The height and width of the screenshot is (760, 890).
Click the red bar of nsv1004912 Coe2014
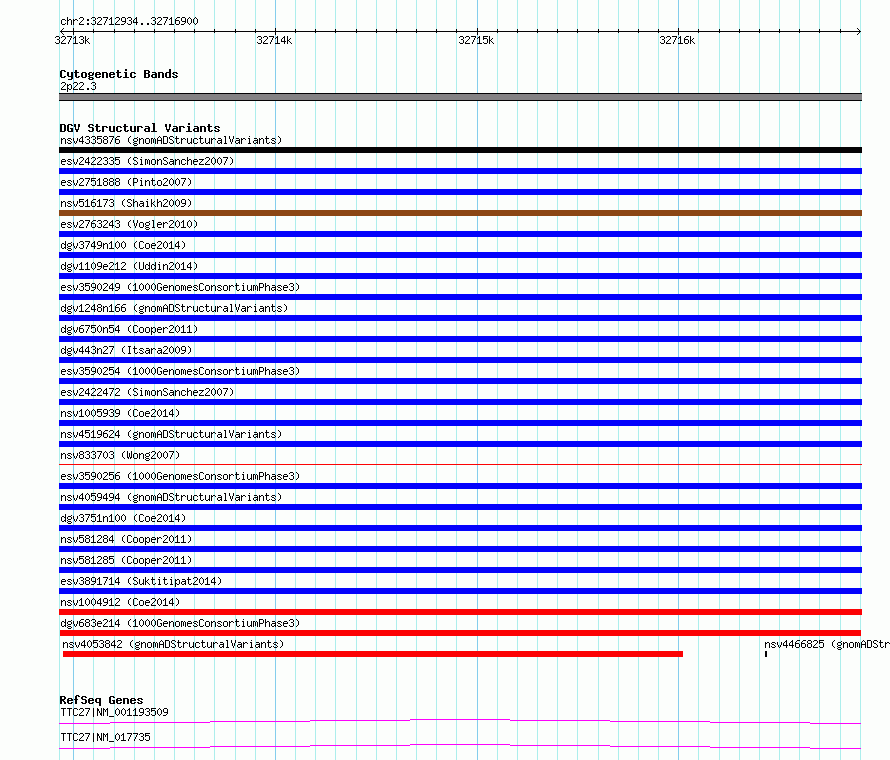click(460, 612)
